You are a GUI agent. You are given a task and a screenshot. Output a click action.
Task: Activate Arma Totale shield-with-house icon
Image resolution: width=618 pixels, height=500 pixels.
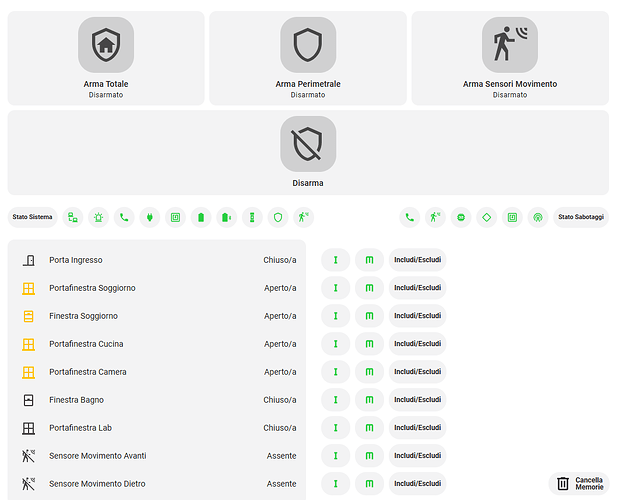[x=106, y=45]
